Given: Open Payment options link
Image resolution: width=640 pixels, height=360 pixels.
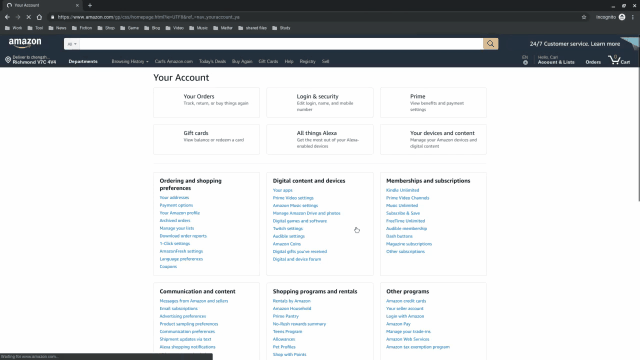Looking at the screenshot, I should (x=176, y=205).
